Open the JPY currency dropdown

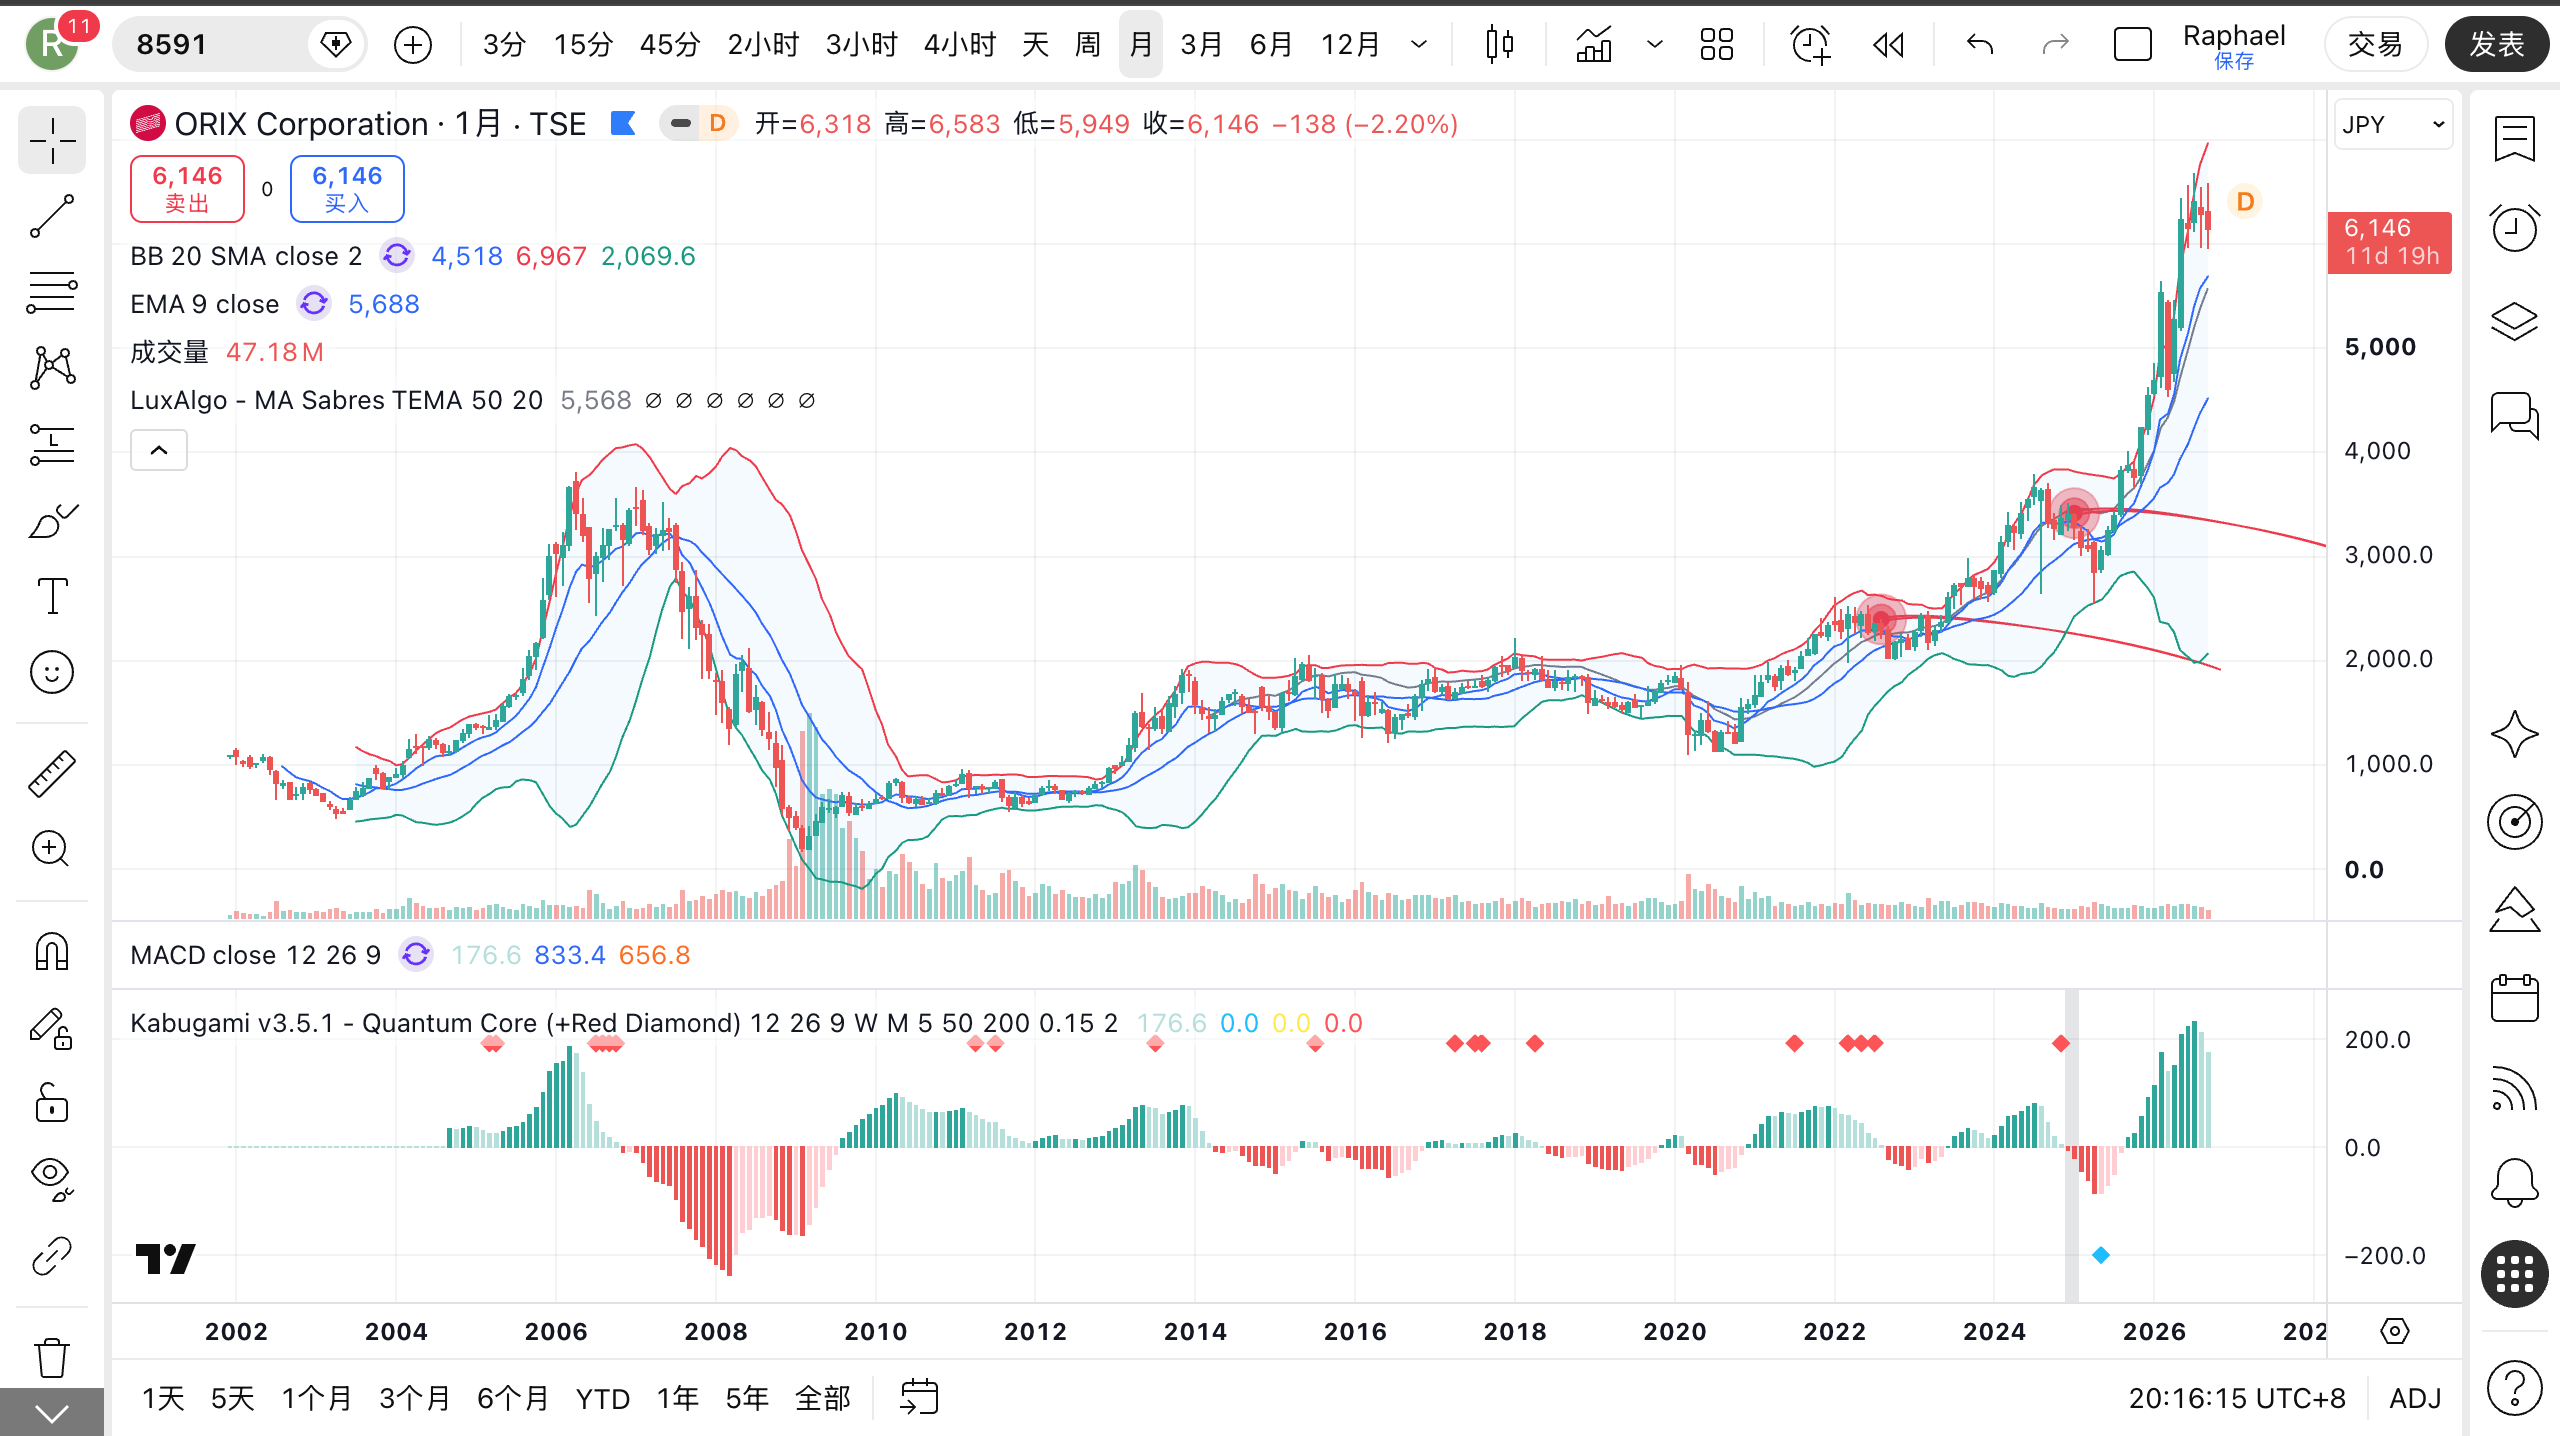(x=2393, y=125)
